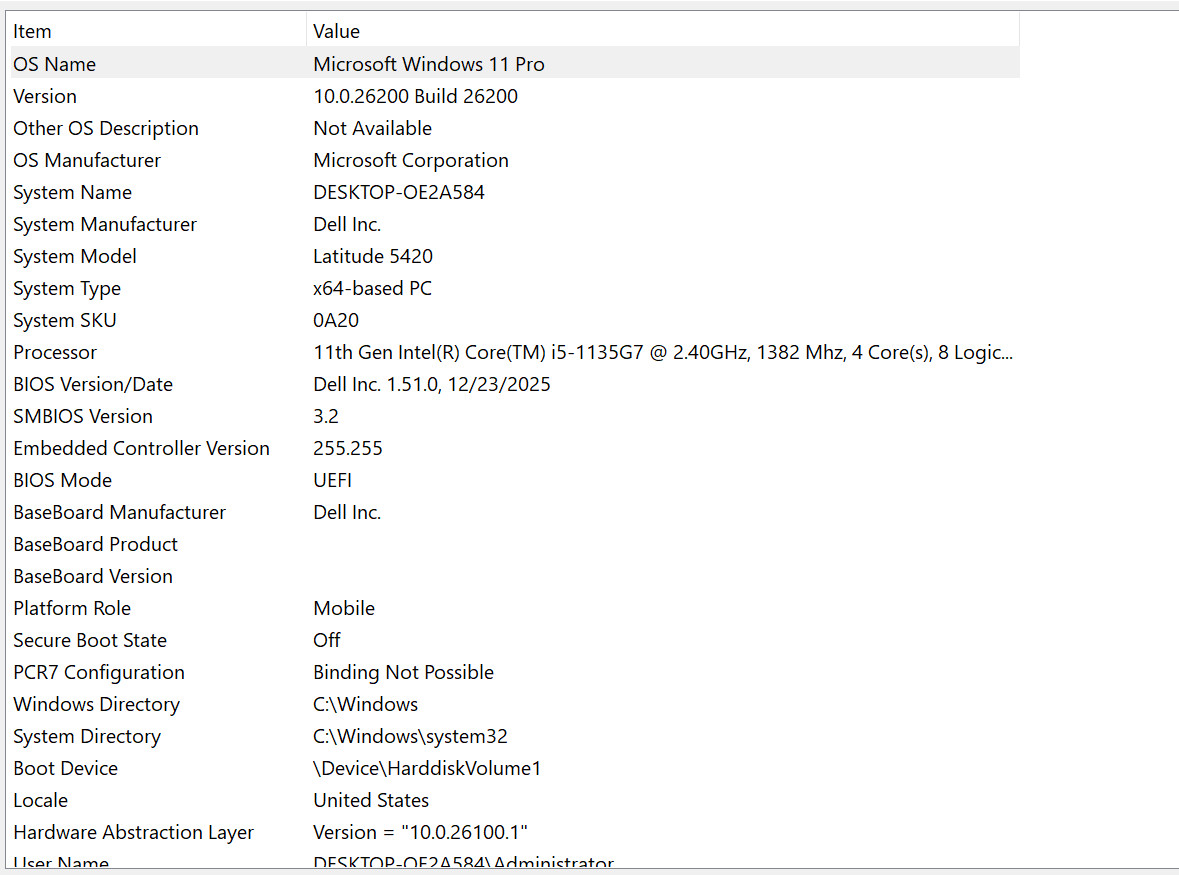Image resolution: width=1179 pixels, height=875 pixels.
Task: Click value Version = "10.0.26100.1"
Action: click(x=420, y=833)
